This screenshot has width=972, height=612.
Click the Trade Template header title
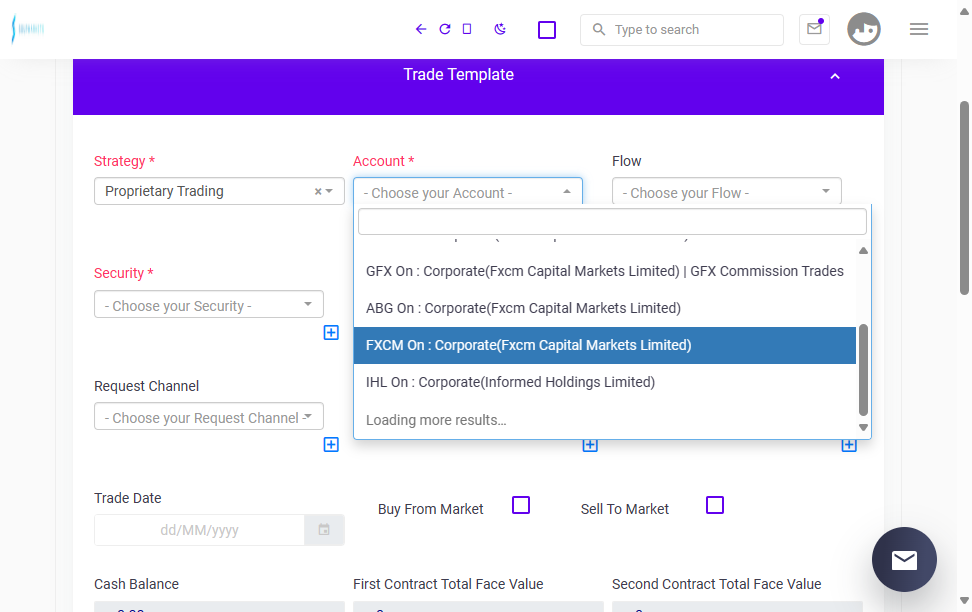pyautogui.click(x=459, y=74)
